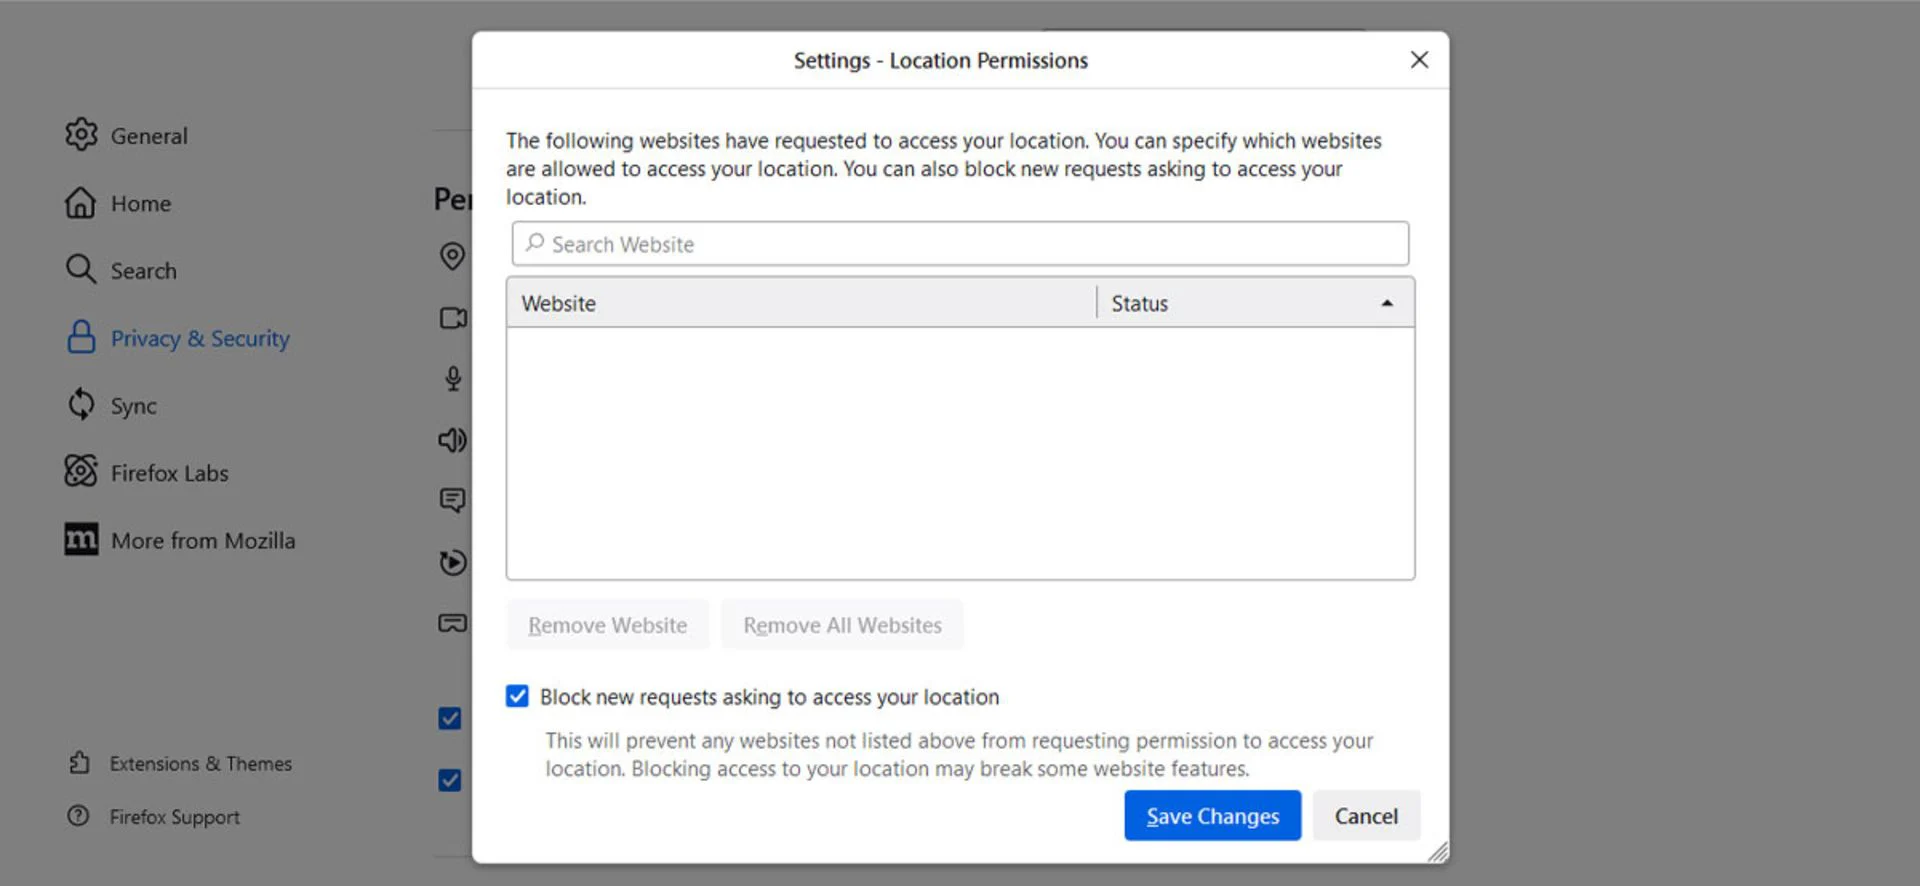Focus the Search Website input field
The width and height of the screenshot is (1920, 886).
[960, 244]
